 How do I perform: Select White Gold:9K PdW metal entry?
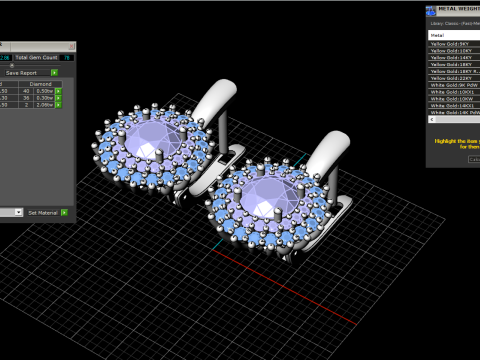[454, 85]
